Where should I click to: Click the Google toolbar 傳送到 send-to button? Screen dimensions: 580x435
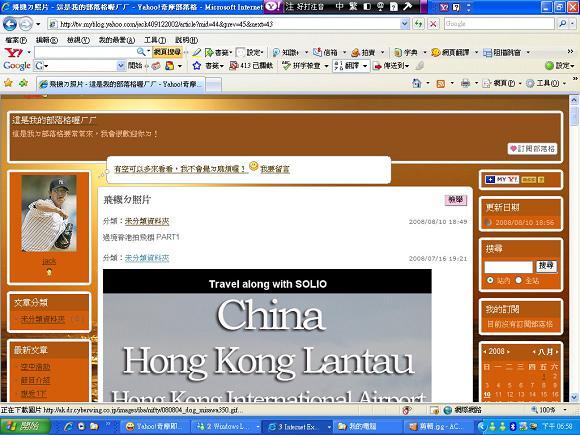pos(391,66)
